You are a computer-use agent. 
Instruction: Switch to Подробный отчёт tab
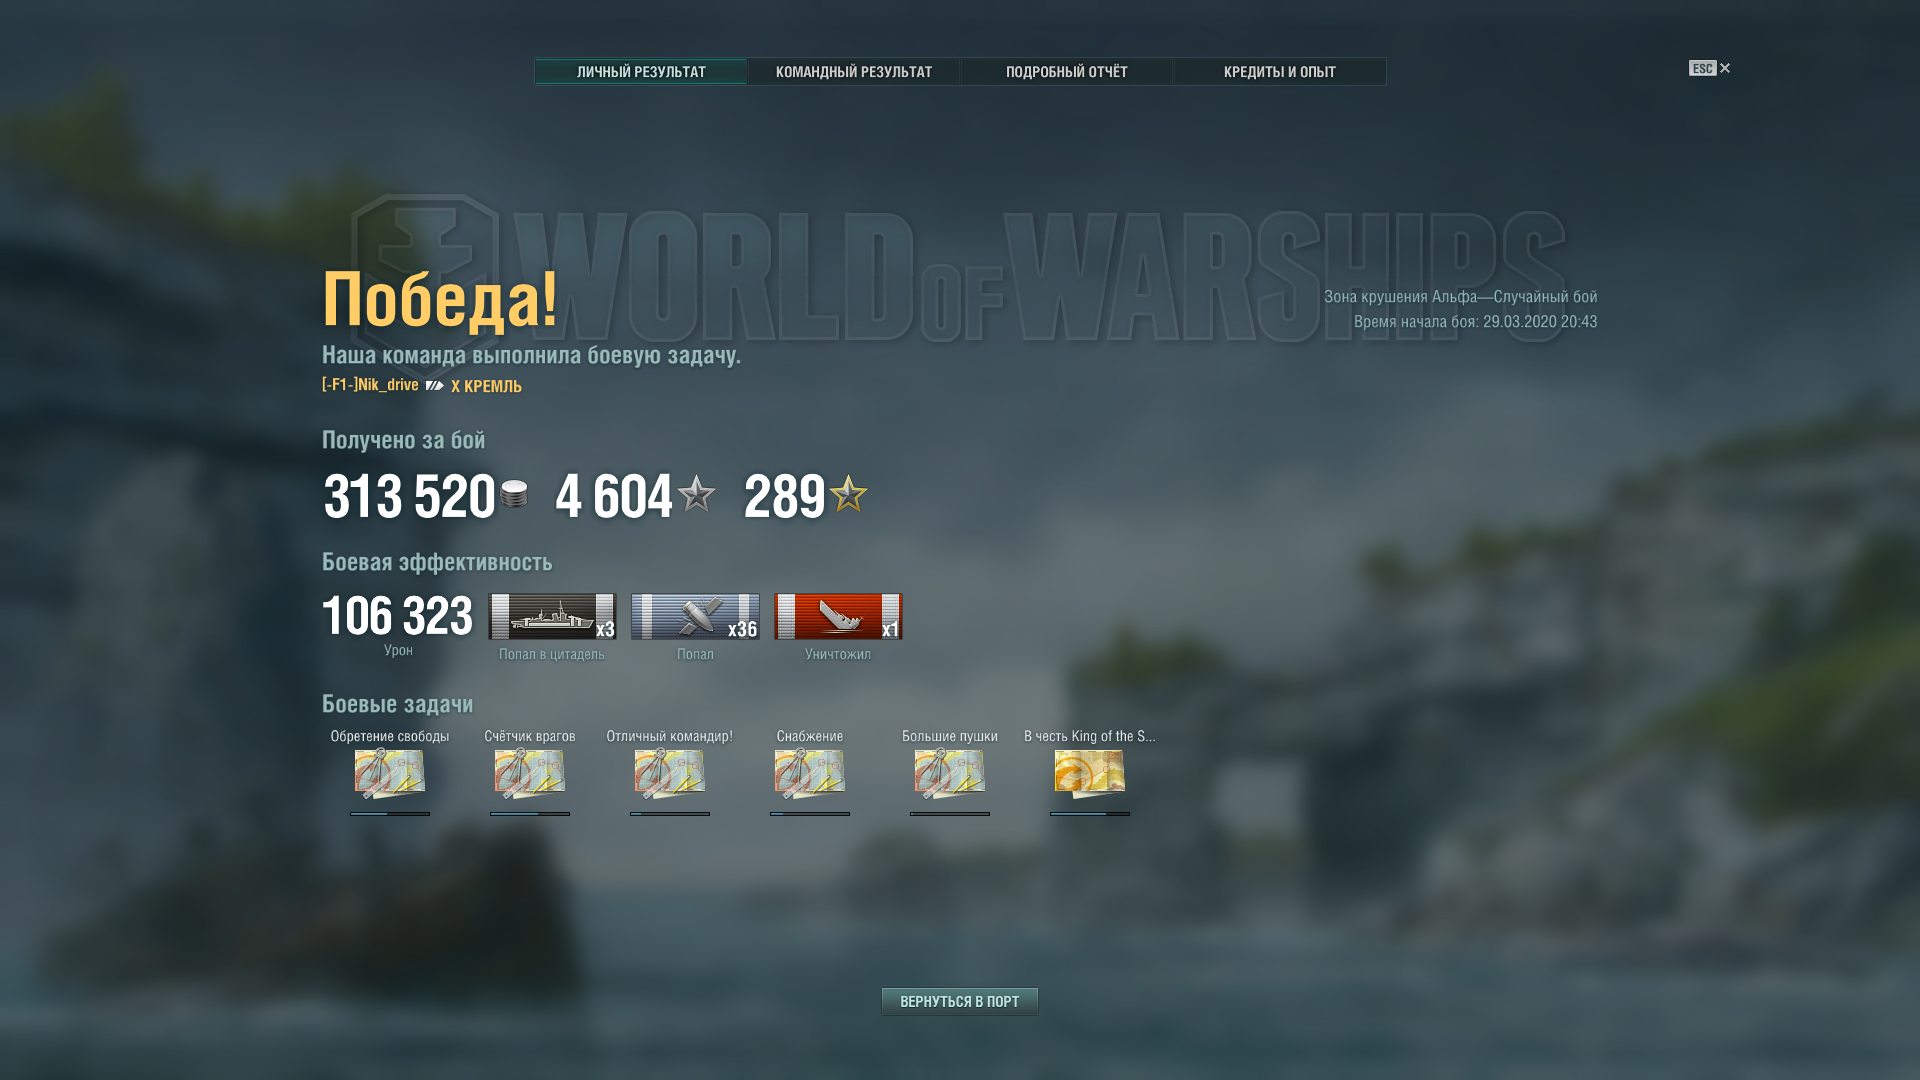tap(1067, 72)
